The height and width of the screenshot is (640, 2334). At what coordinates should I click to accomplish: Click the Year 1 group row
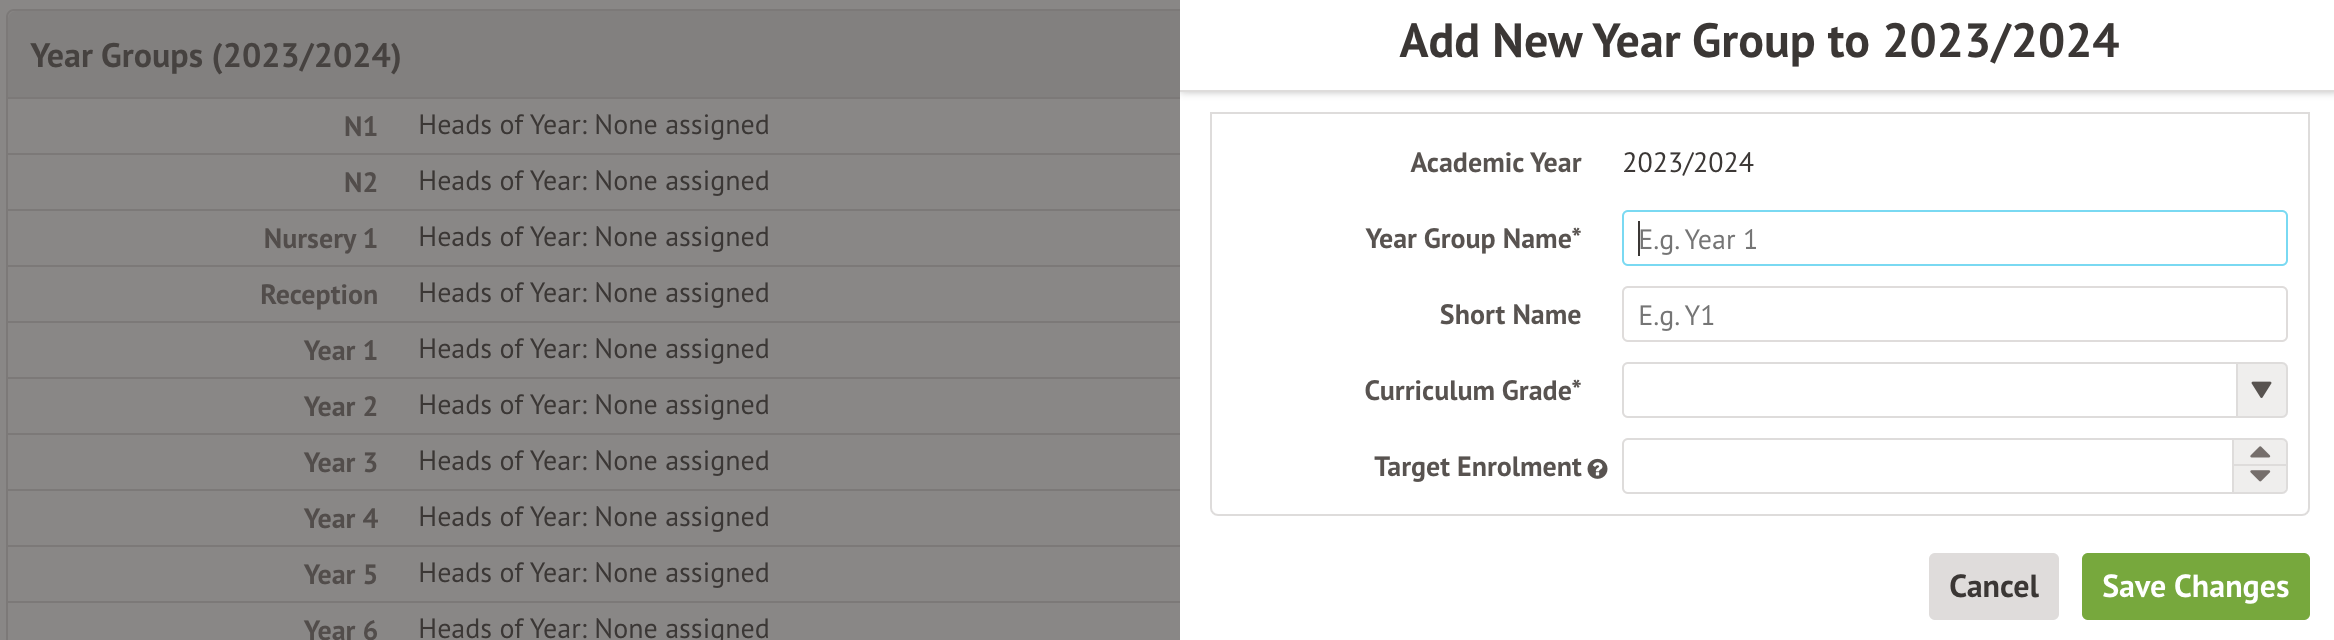pos(592,350)
